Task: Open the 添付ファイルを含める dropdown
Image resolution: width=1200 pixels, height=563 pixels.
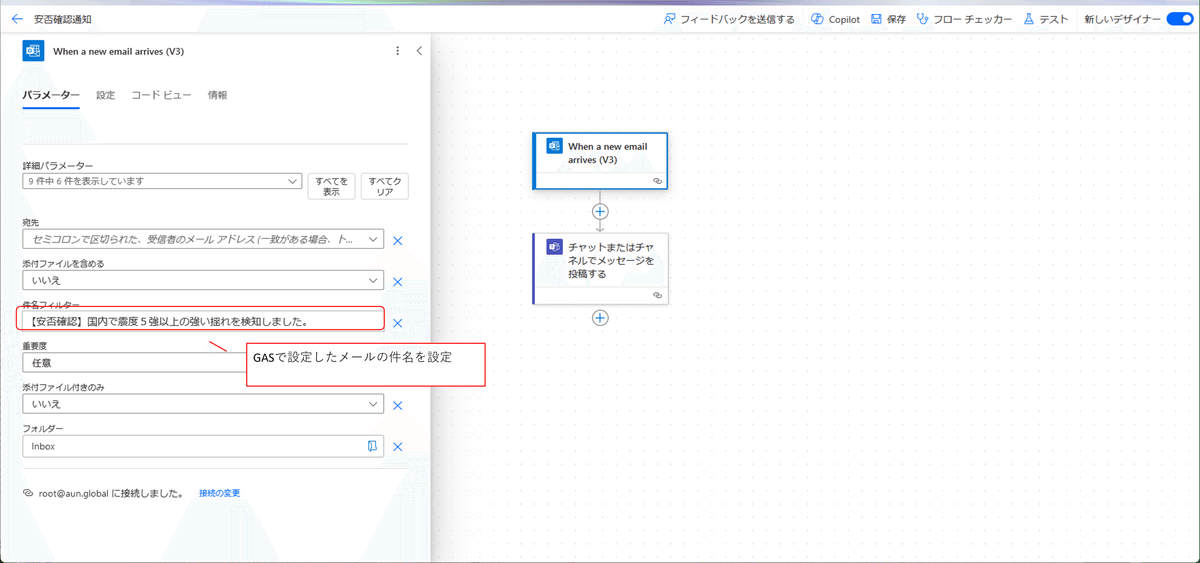Action: coord(203,281)
